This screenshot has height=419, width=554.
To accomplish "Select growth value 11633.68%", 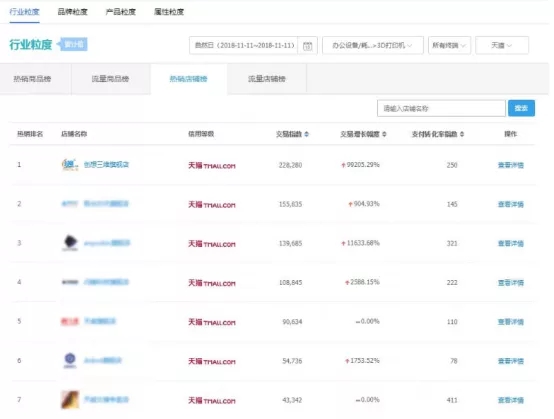I will 363,243.
